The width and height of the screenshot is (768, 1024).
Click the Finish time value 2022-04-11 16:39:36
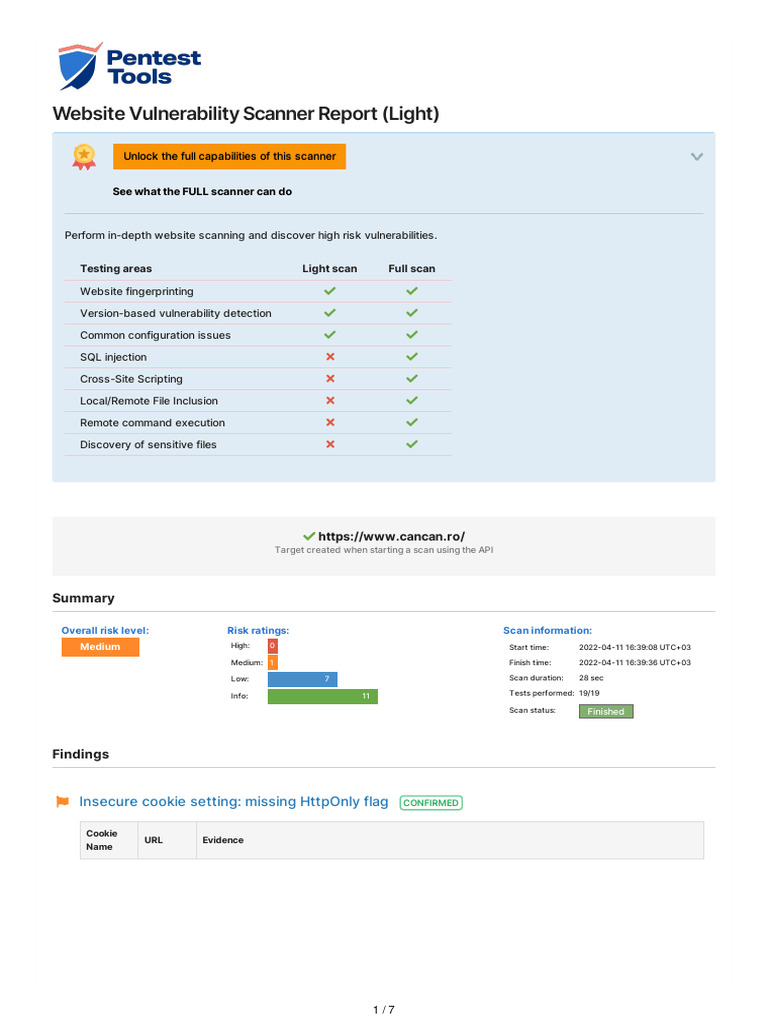point(635,662)
